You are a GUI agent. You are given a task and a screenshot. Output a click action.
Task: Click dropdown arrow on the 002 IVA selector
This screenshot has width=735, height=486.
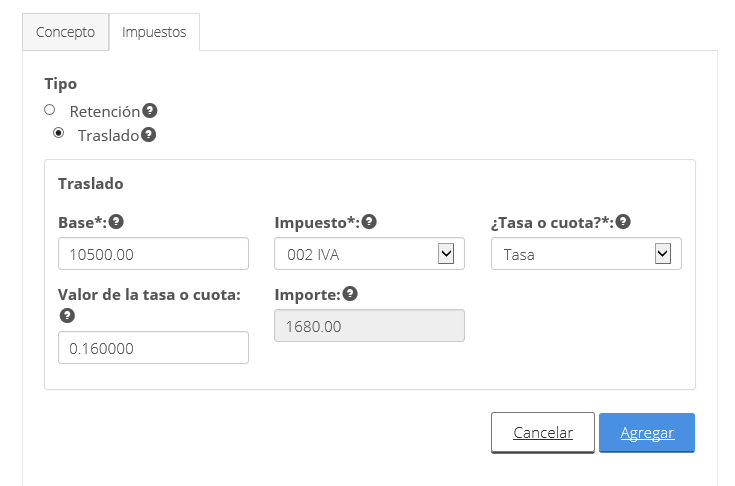pos(446,254)
